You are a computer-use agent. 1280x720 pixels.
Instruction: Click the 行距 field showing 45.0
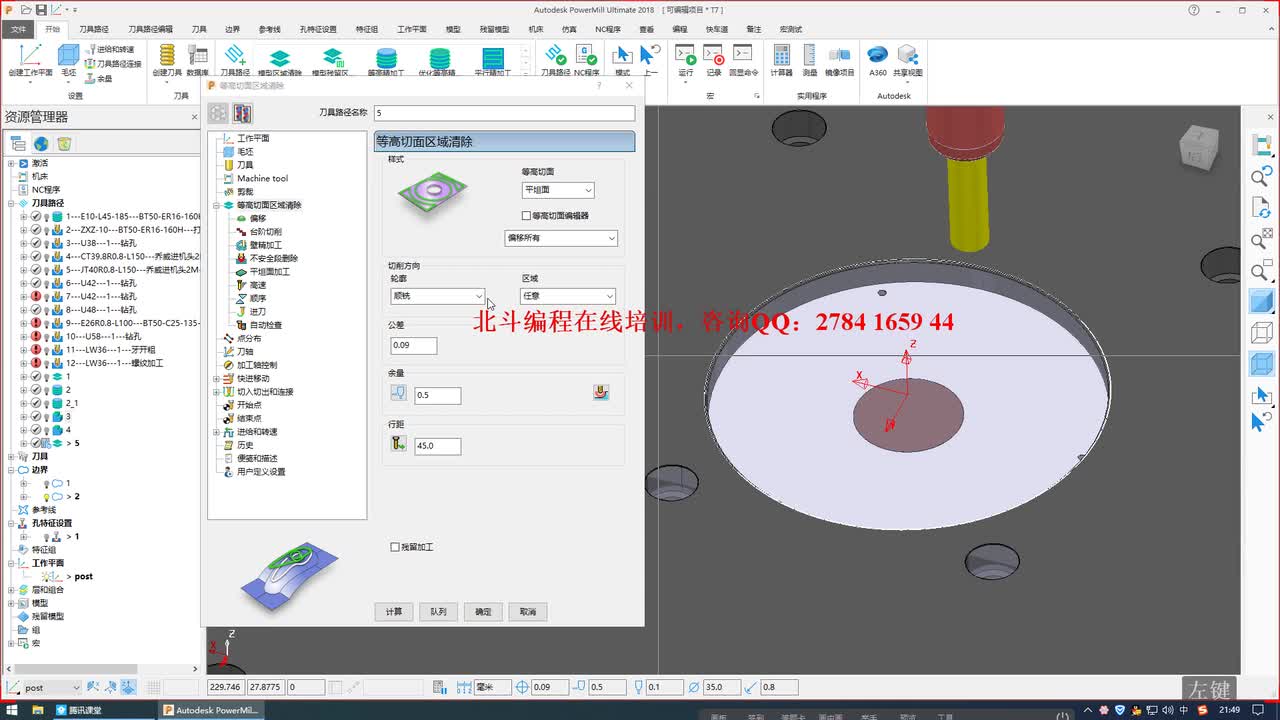click(x=438, y=446)
